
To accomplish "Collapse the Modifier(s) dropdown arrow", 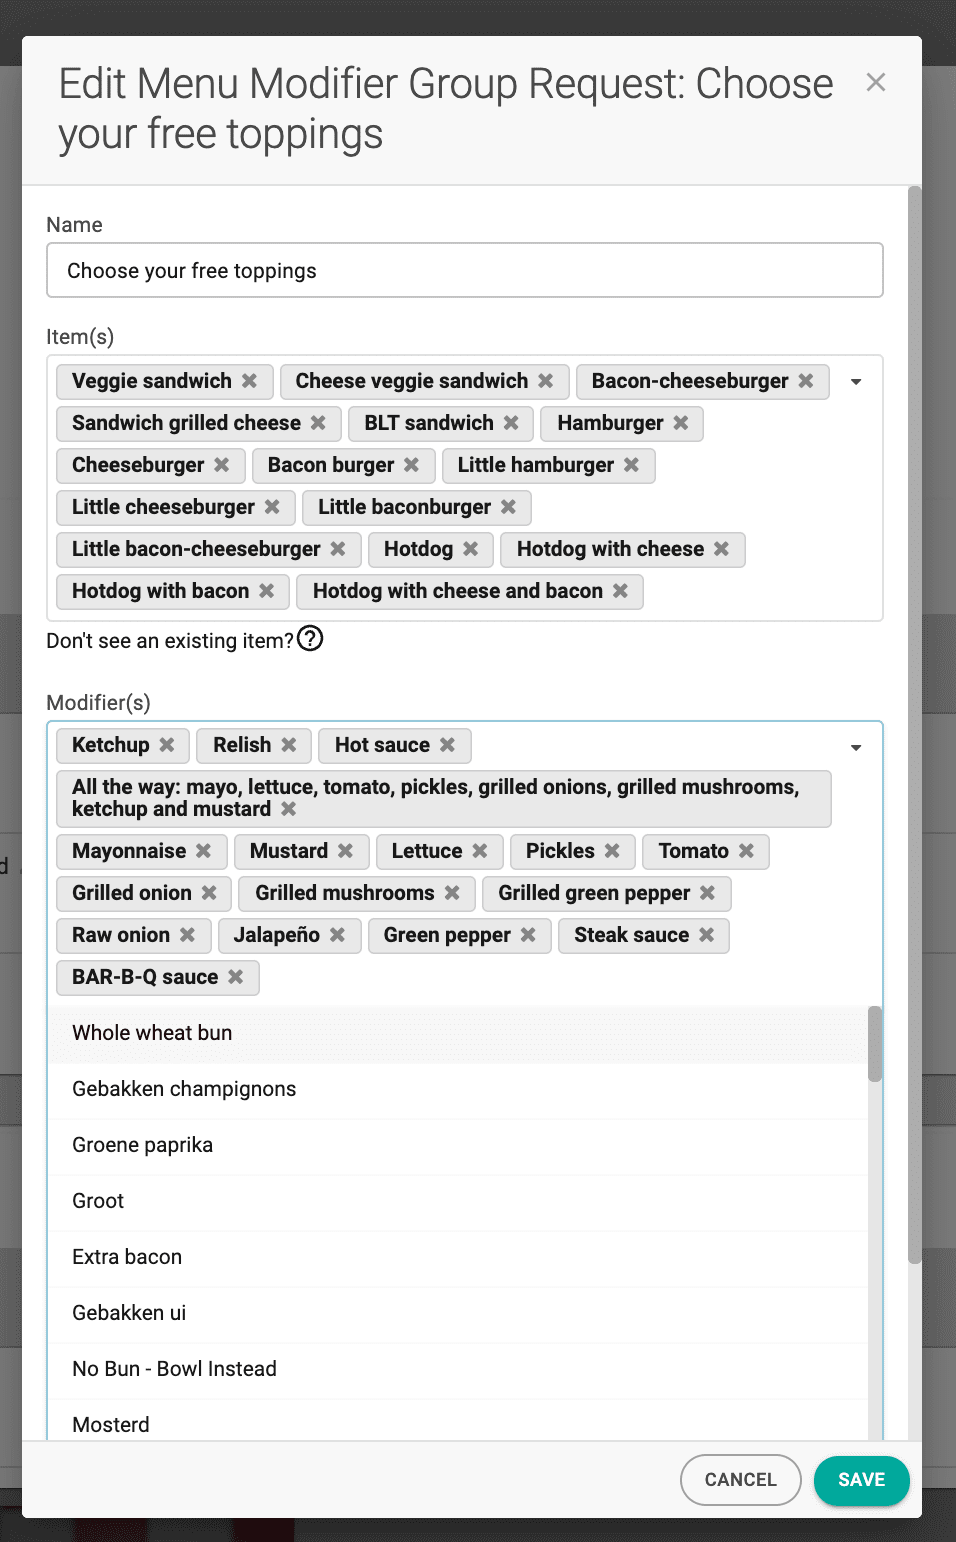I will (856, 748).
